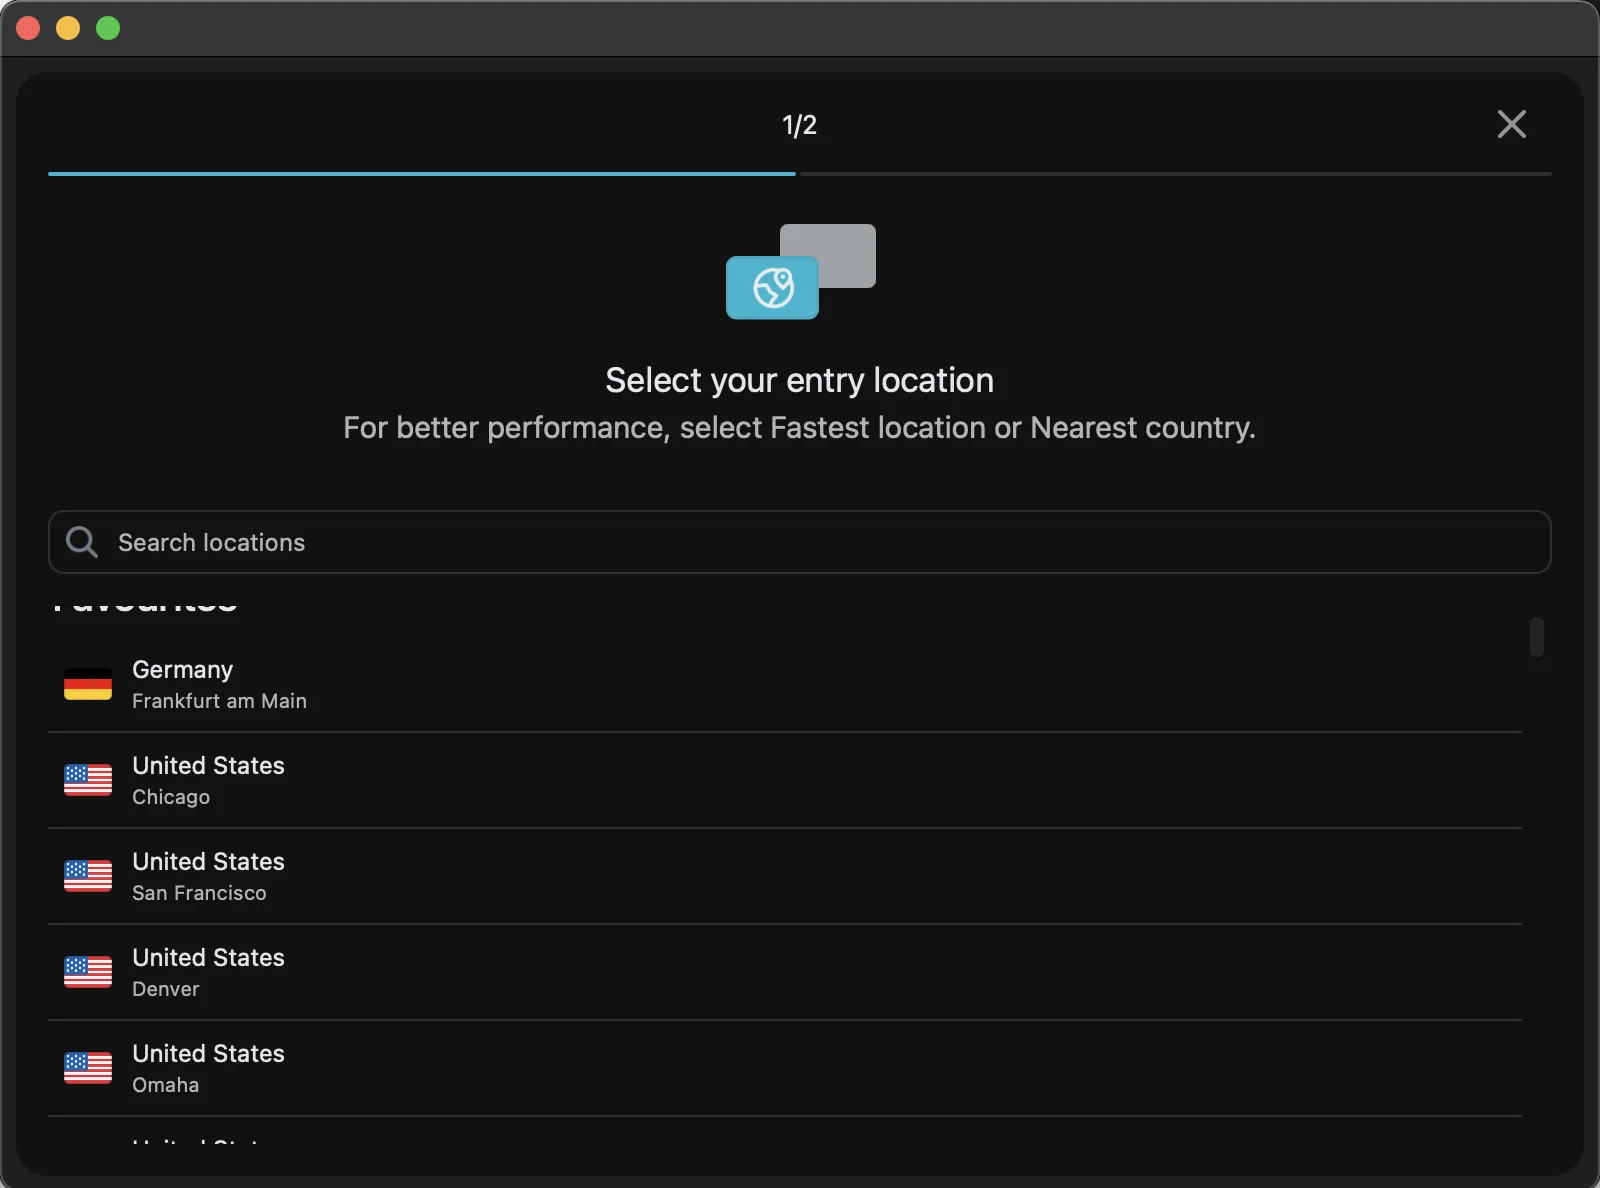Click the Germany flag icon

pos(88,685)
